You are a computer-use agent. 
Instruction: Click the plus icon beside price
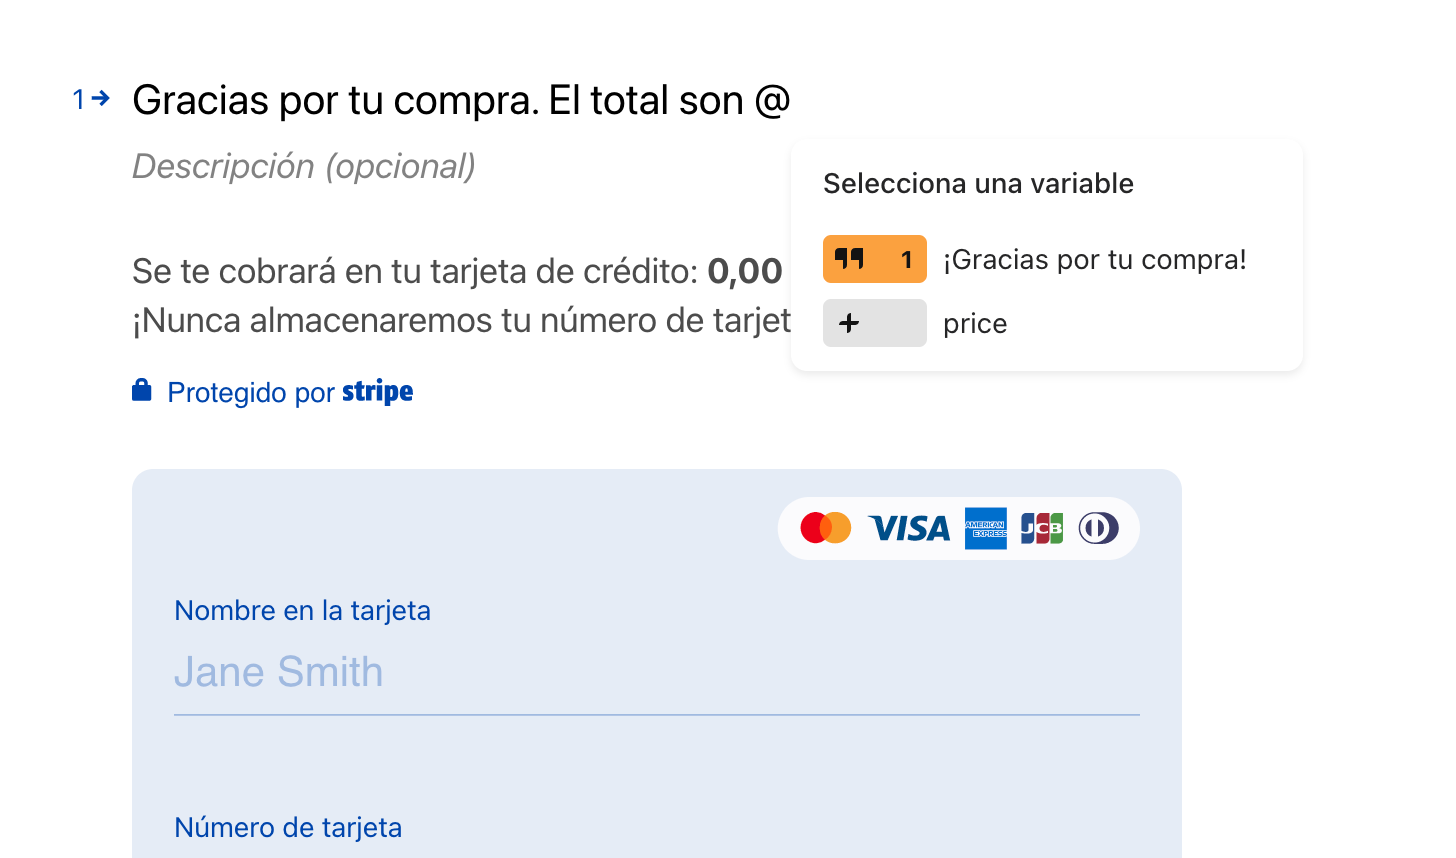click(x=874, y=323)
